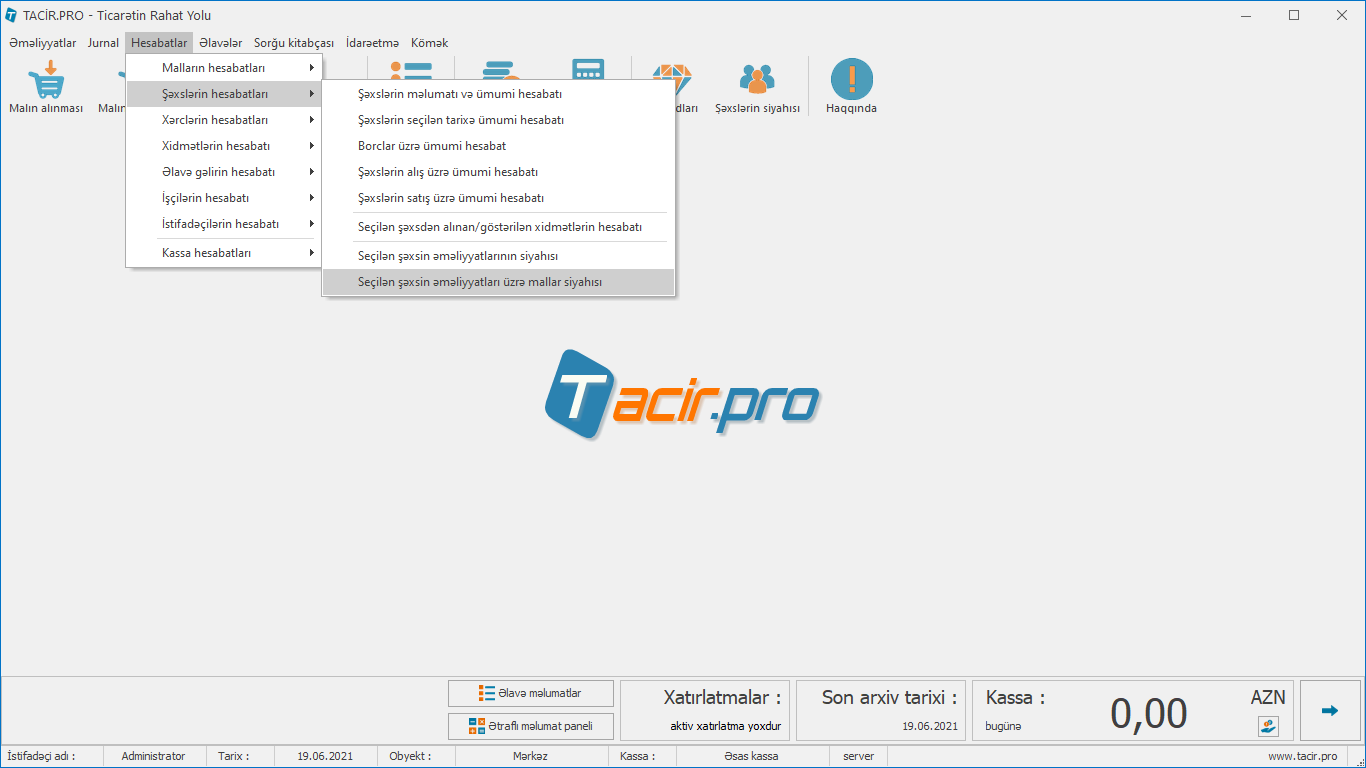Image resolution: width=1366 pixels, height=768 pixels.
Task: Open the Sorğu kitabçası menu
Action: click(x=293, y=43)
